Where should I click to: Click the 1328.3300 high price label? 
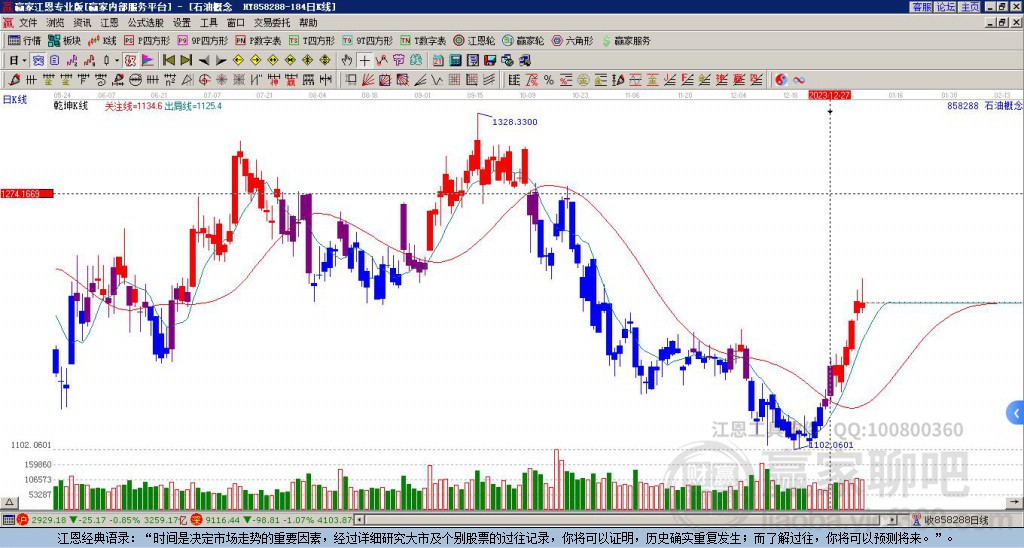point(515,122)
